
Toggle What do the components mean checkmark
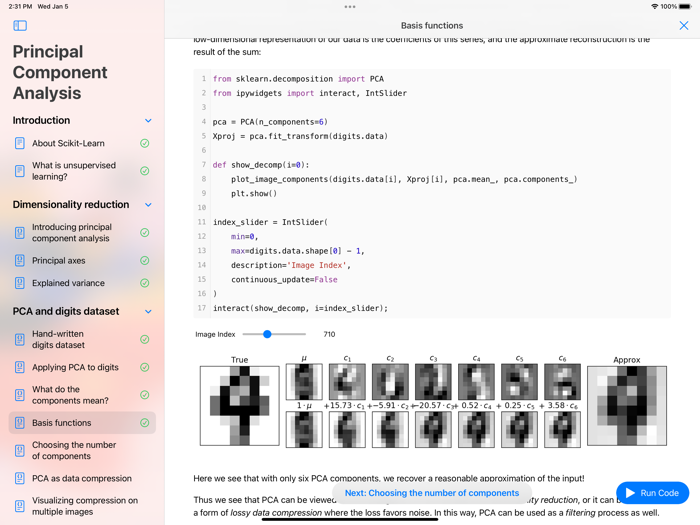pyautogui.click(x=145, y=395)
